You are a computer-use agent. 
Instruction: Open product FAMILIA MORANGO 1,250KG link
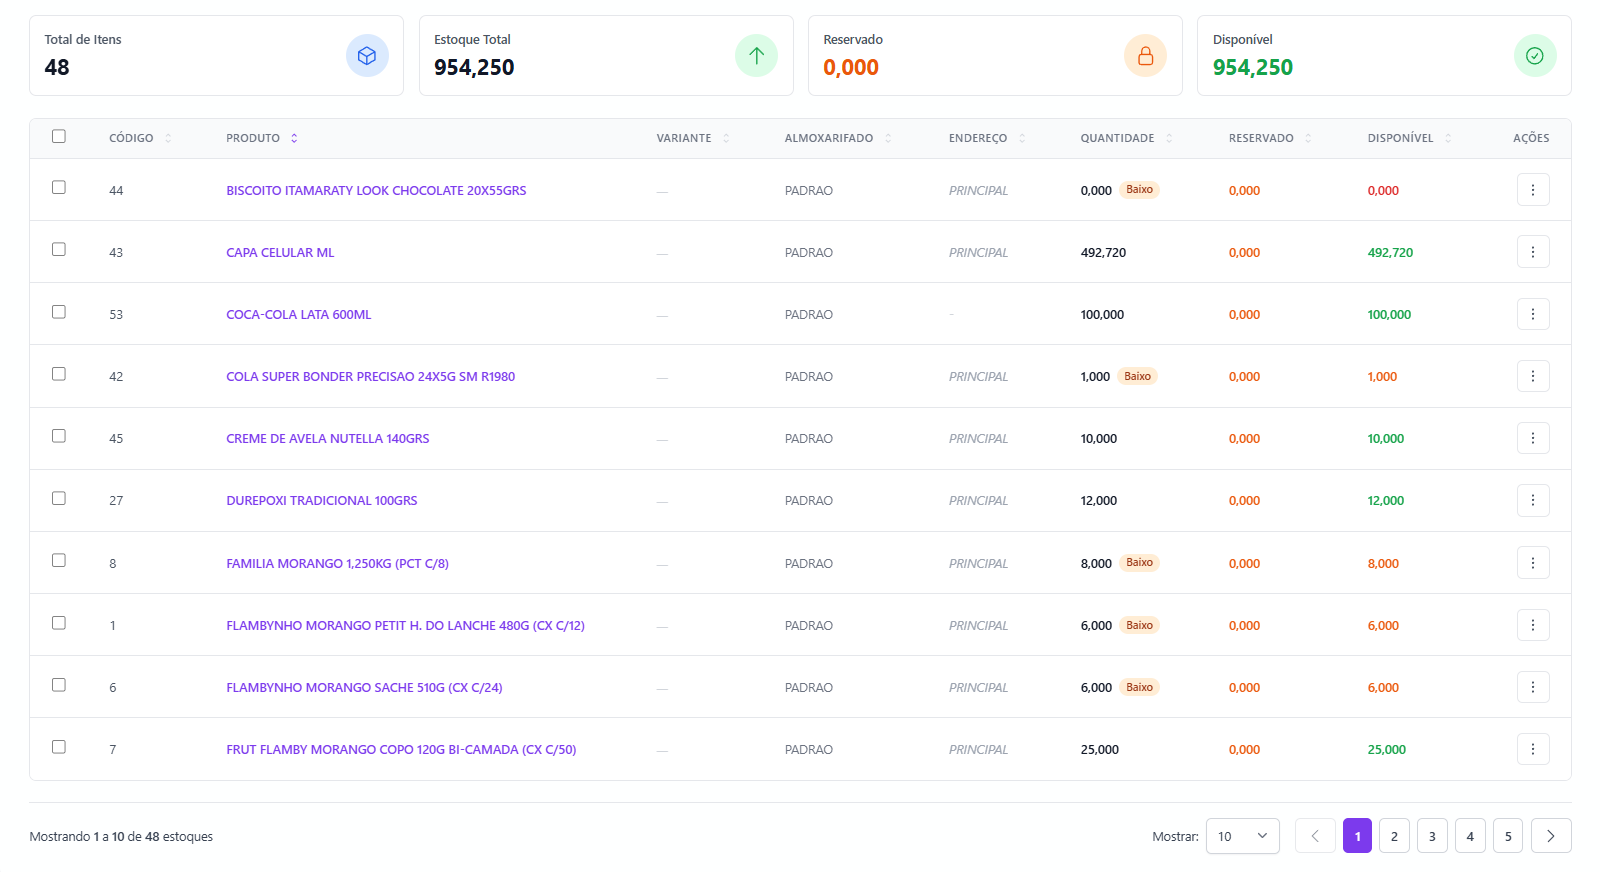click(x=337, y=563)
